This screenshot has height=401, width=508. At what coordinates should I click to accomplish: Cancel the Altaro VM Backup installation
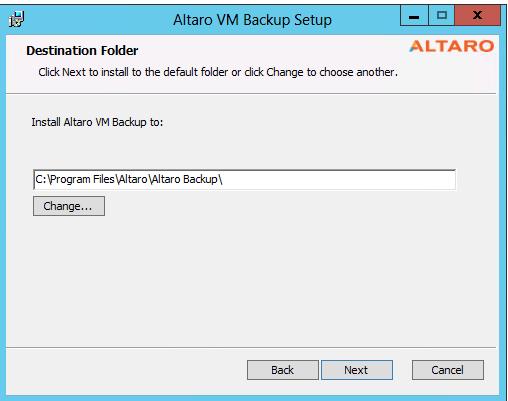(x=448, y=370)
